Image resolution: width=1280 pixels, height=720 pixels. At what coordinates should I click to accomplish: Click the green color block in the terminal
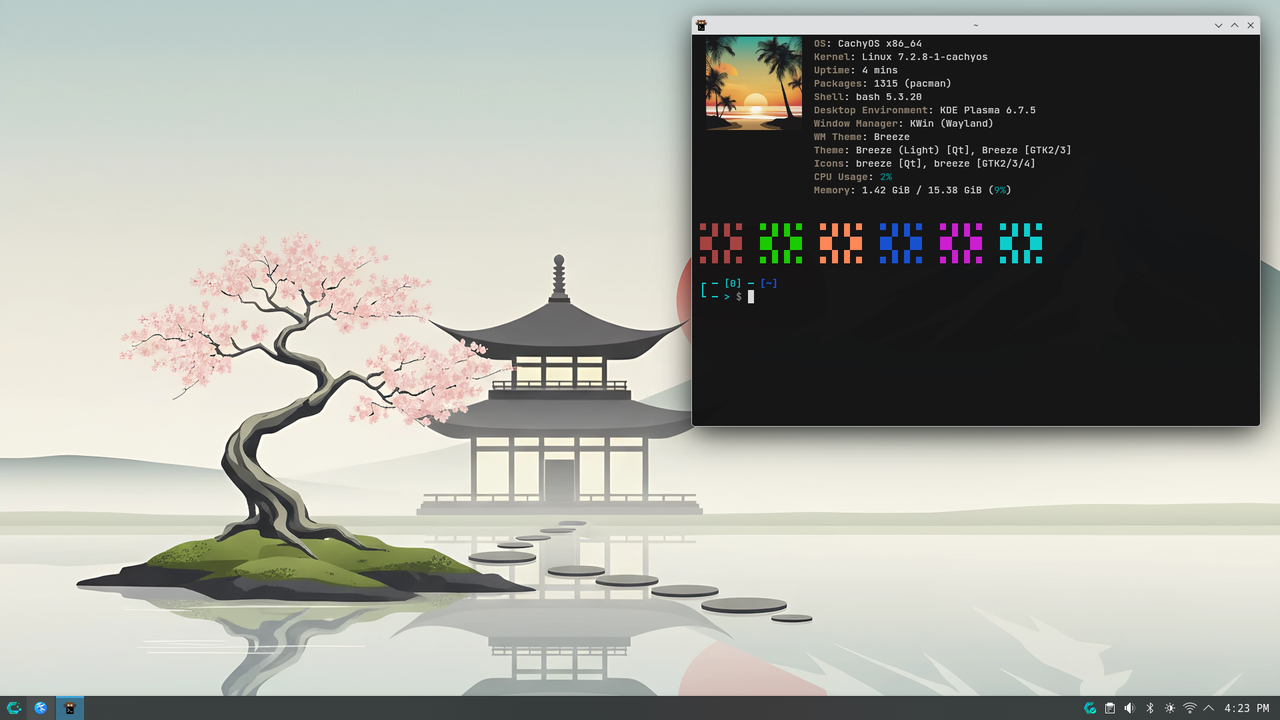781,243
